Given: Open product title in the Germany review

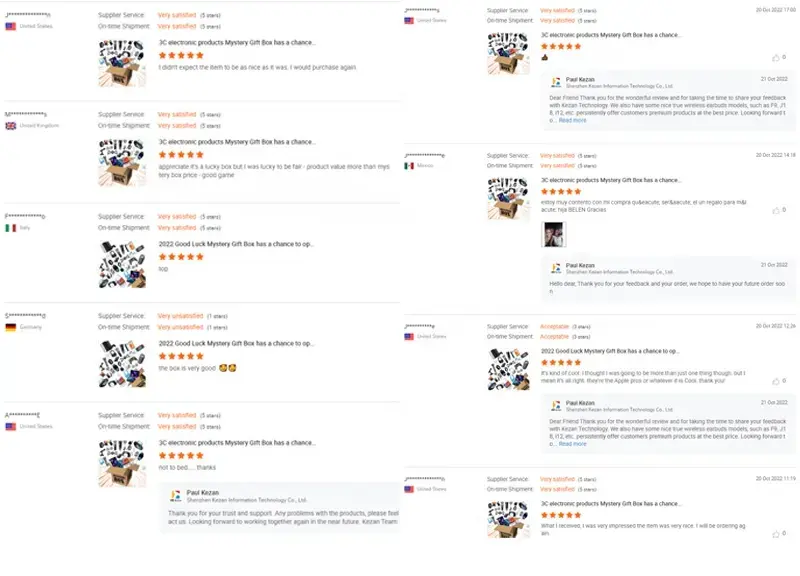Looking at the screenshot, I should coord(236,343).
